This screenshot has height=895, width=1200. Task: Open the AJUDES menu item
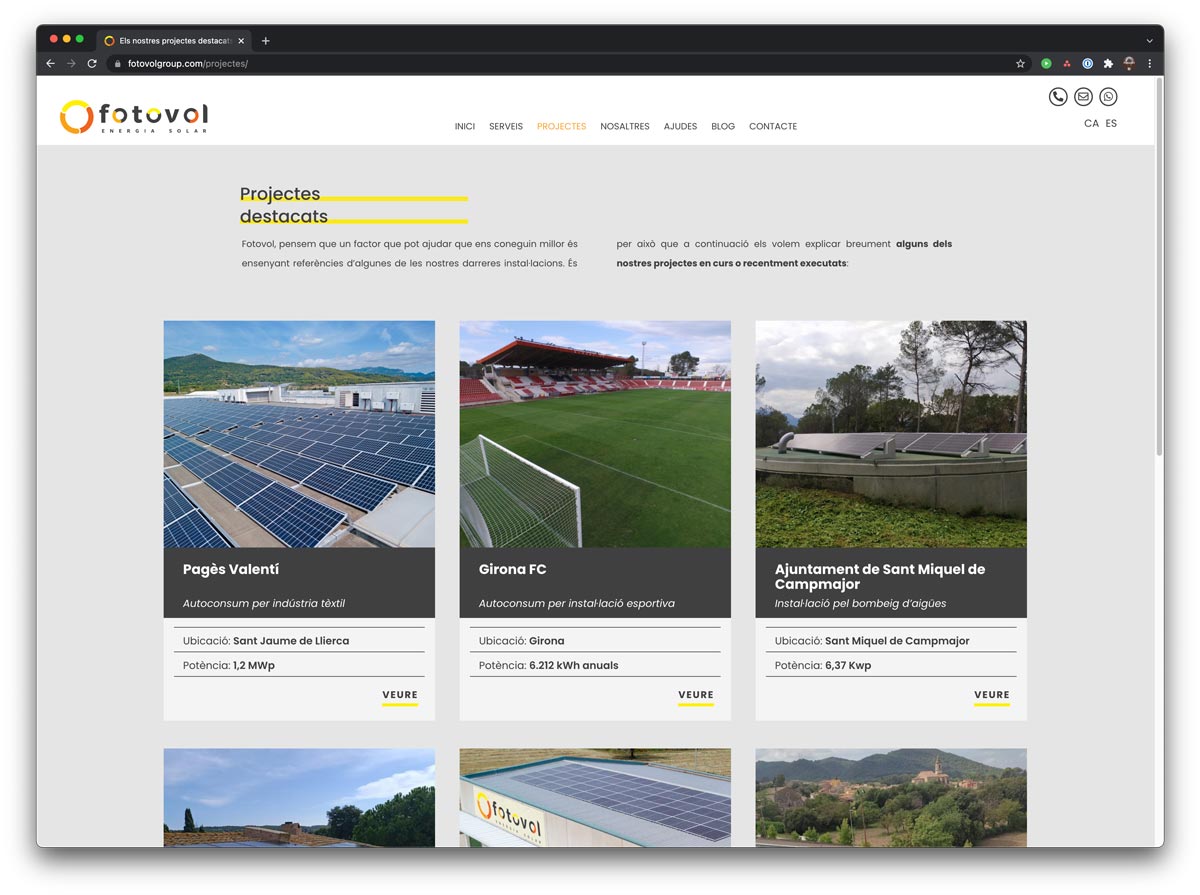[681, 127]
